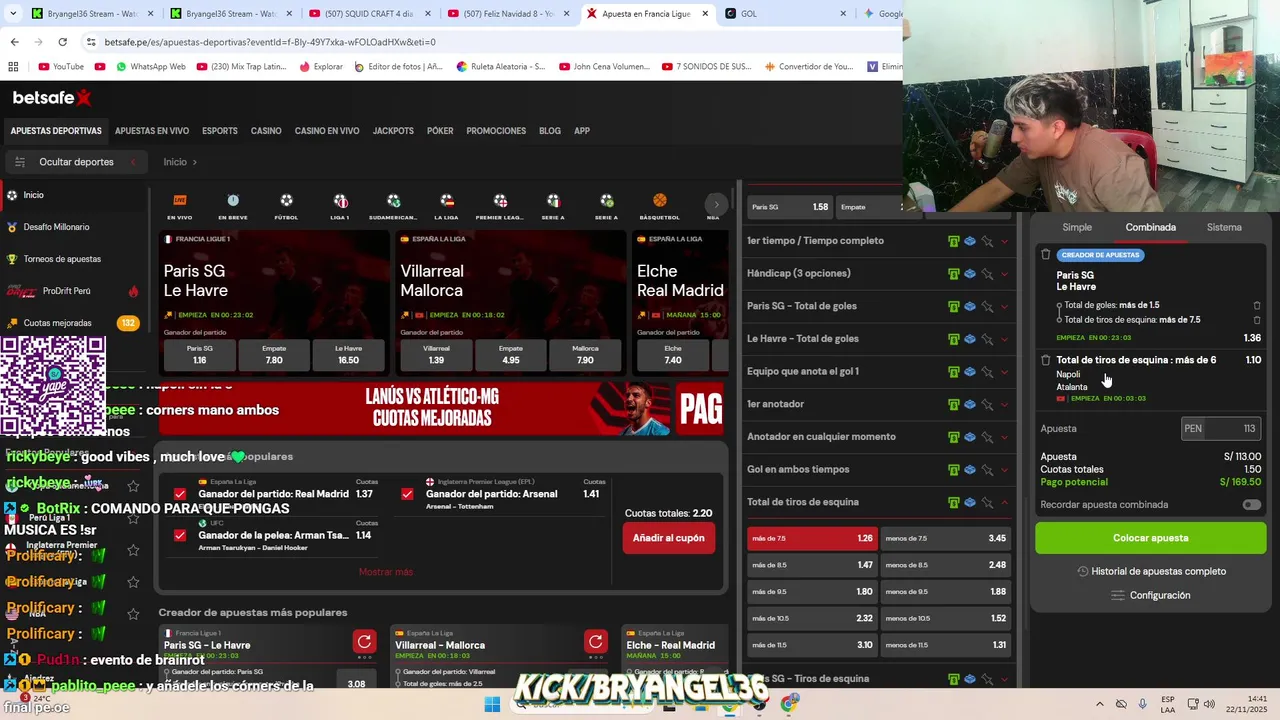Switch to the Simple bet tab

tap(1077, 227)
